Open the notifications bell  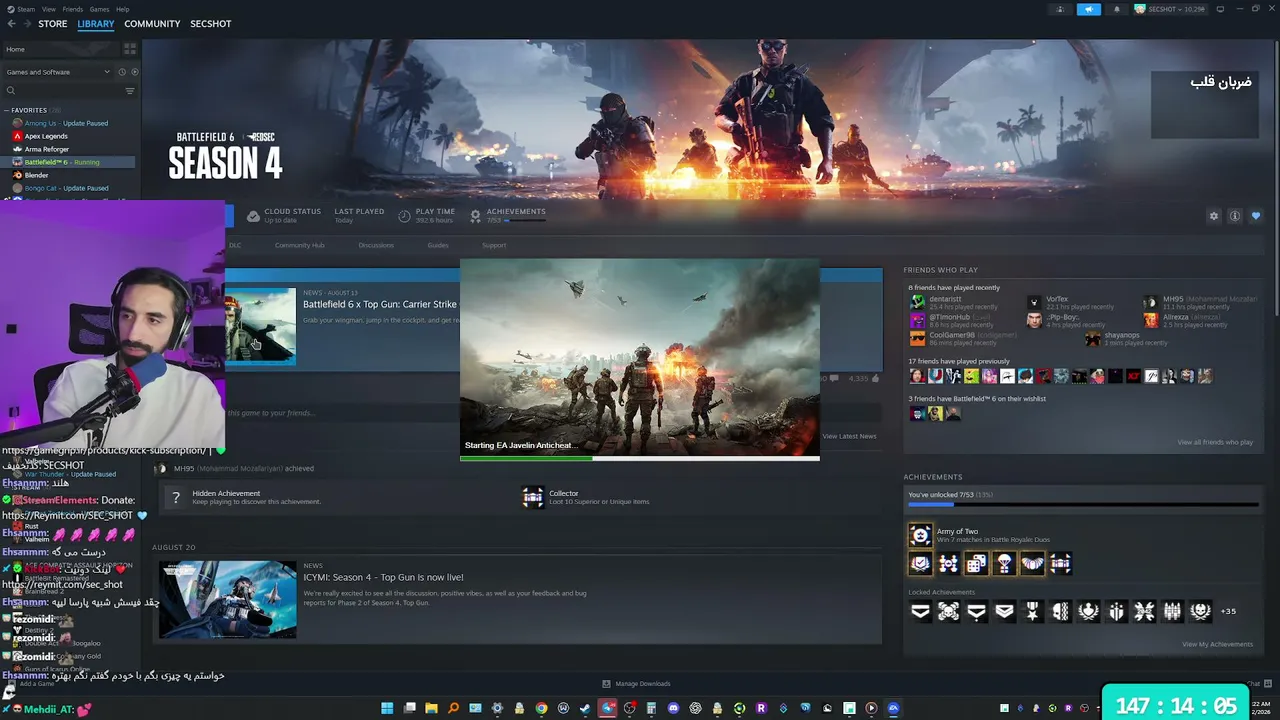(1116, 9)
